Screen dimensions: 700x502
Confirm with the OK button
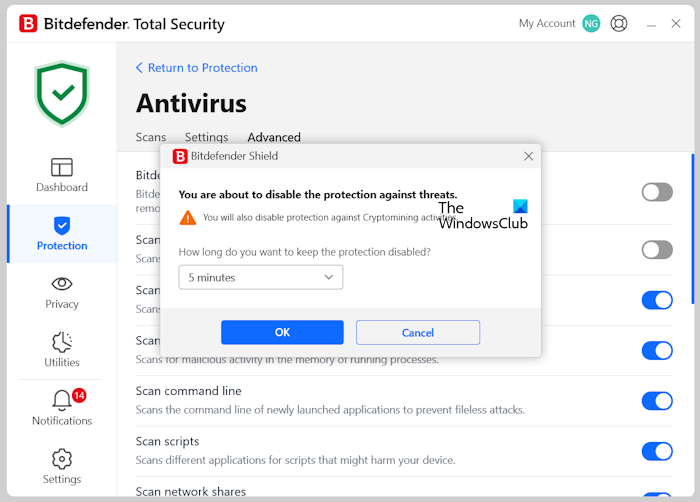pos(282,332)
